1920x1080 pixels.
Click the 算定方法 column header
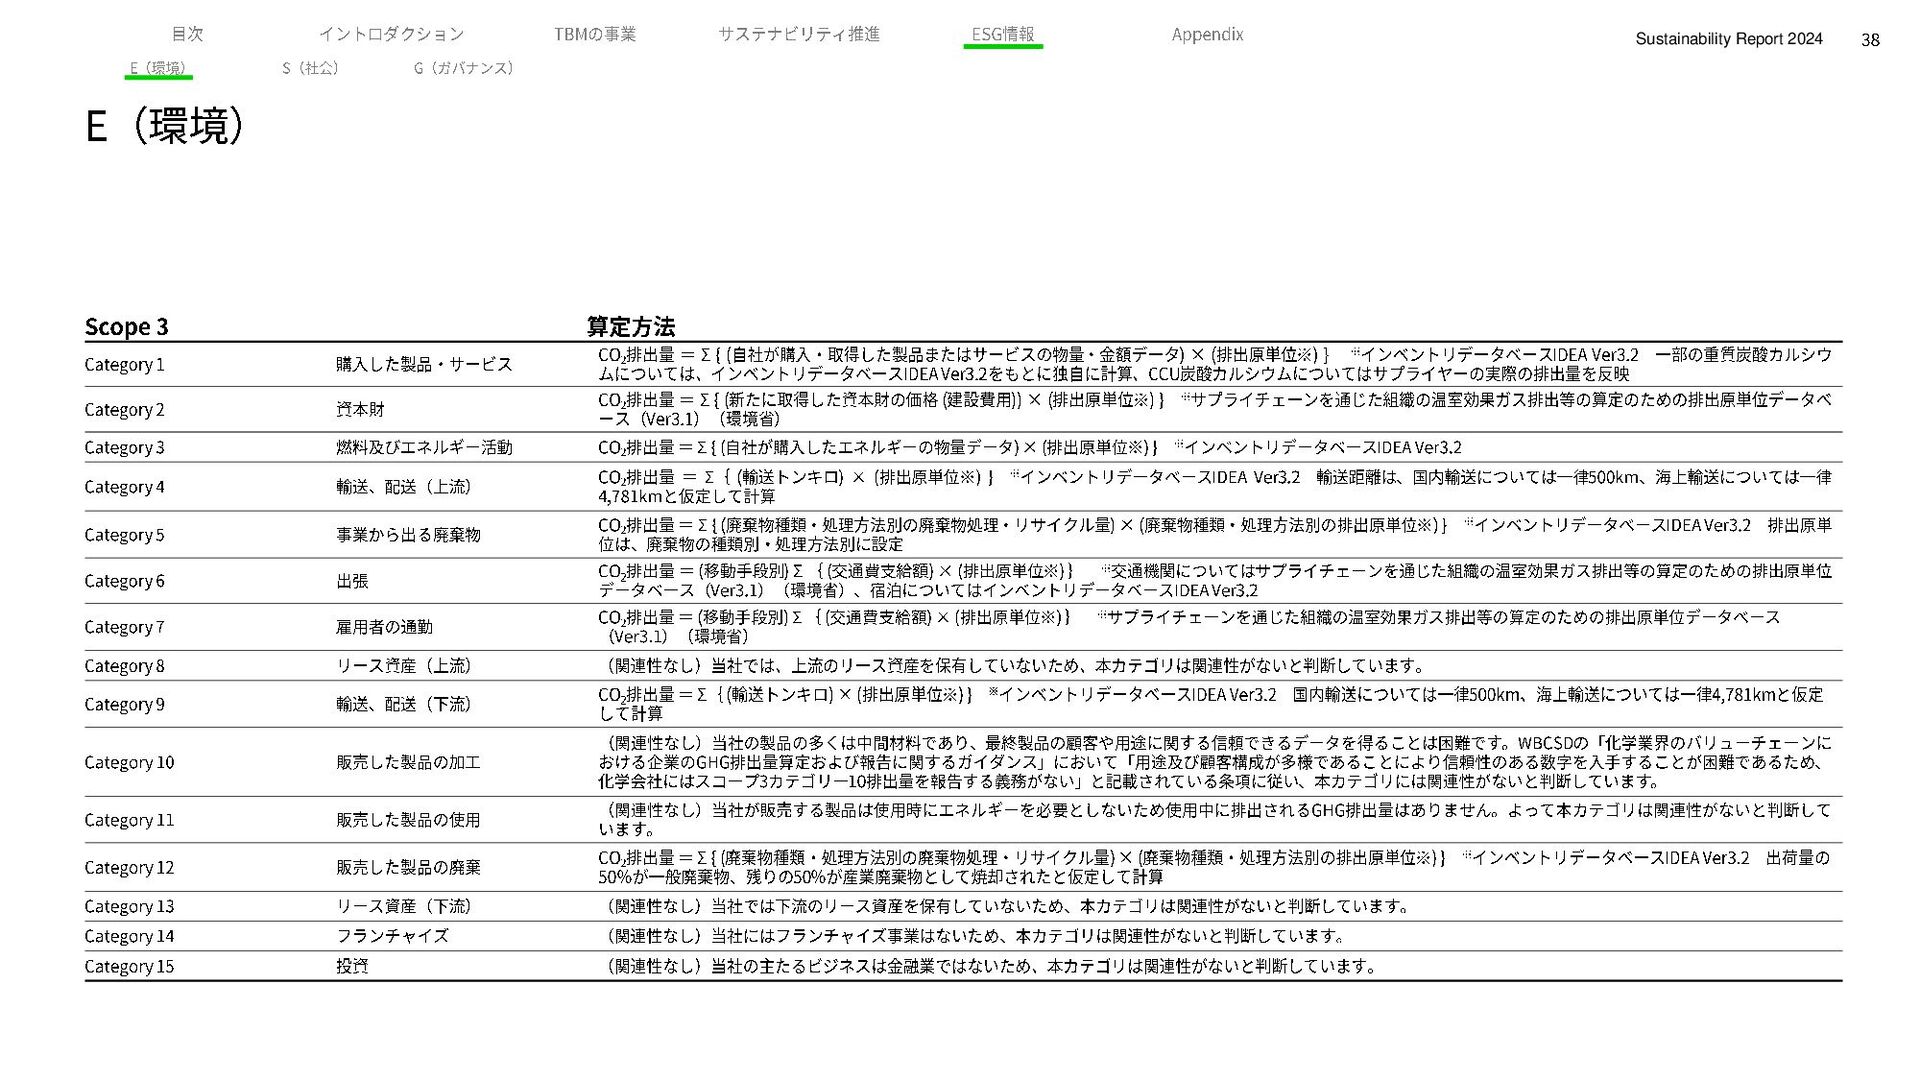(630, 327)
